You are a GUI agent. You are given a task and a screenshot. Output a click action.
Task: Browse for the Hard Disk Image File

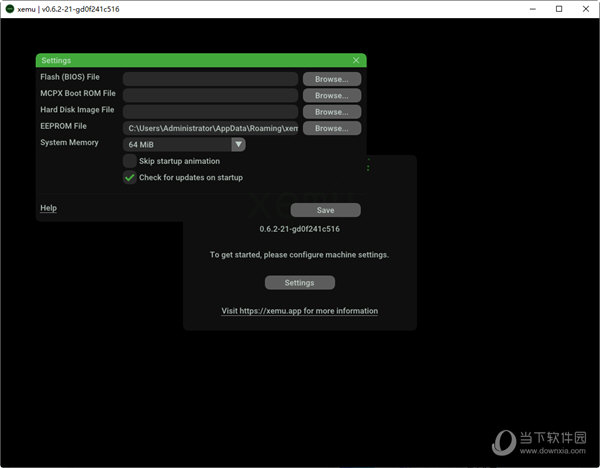coord(332,112)
